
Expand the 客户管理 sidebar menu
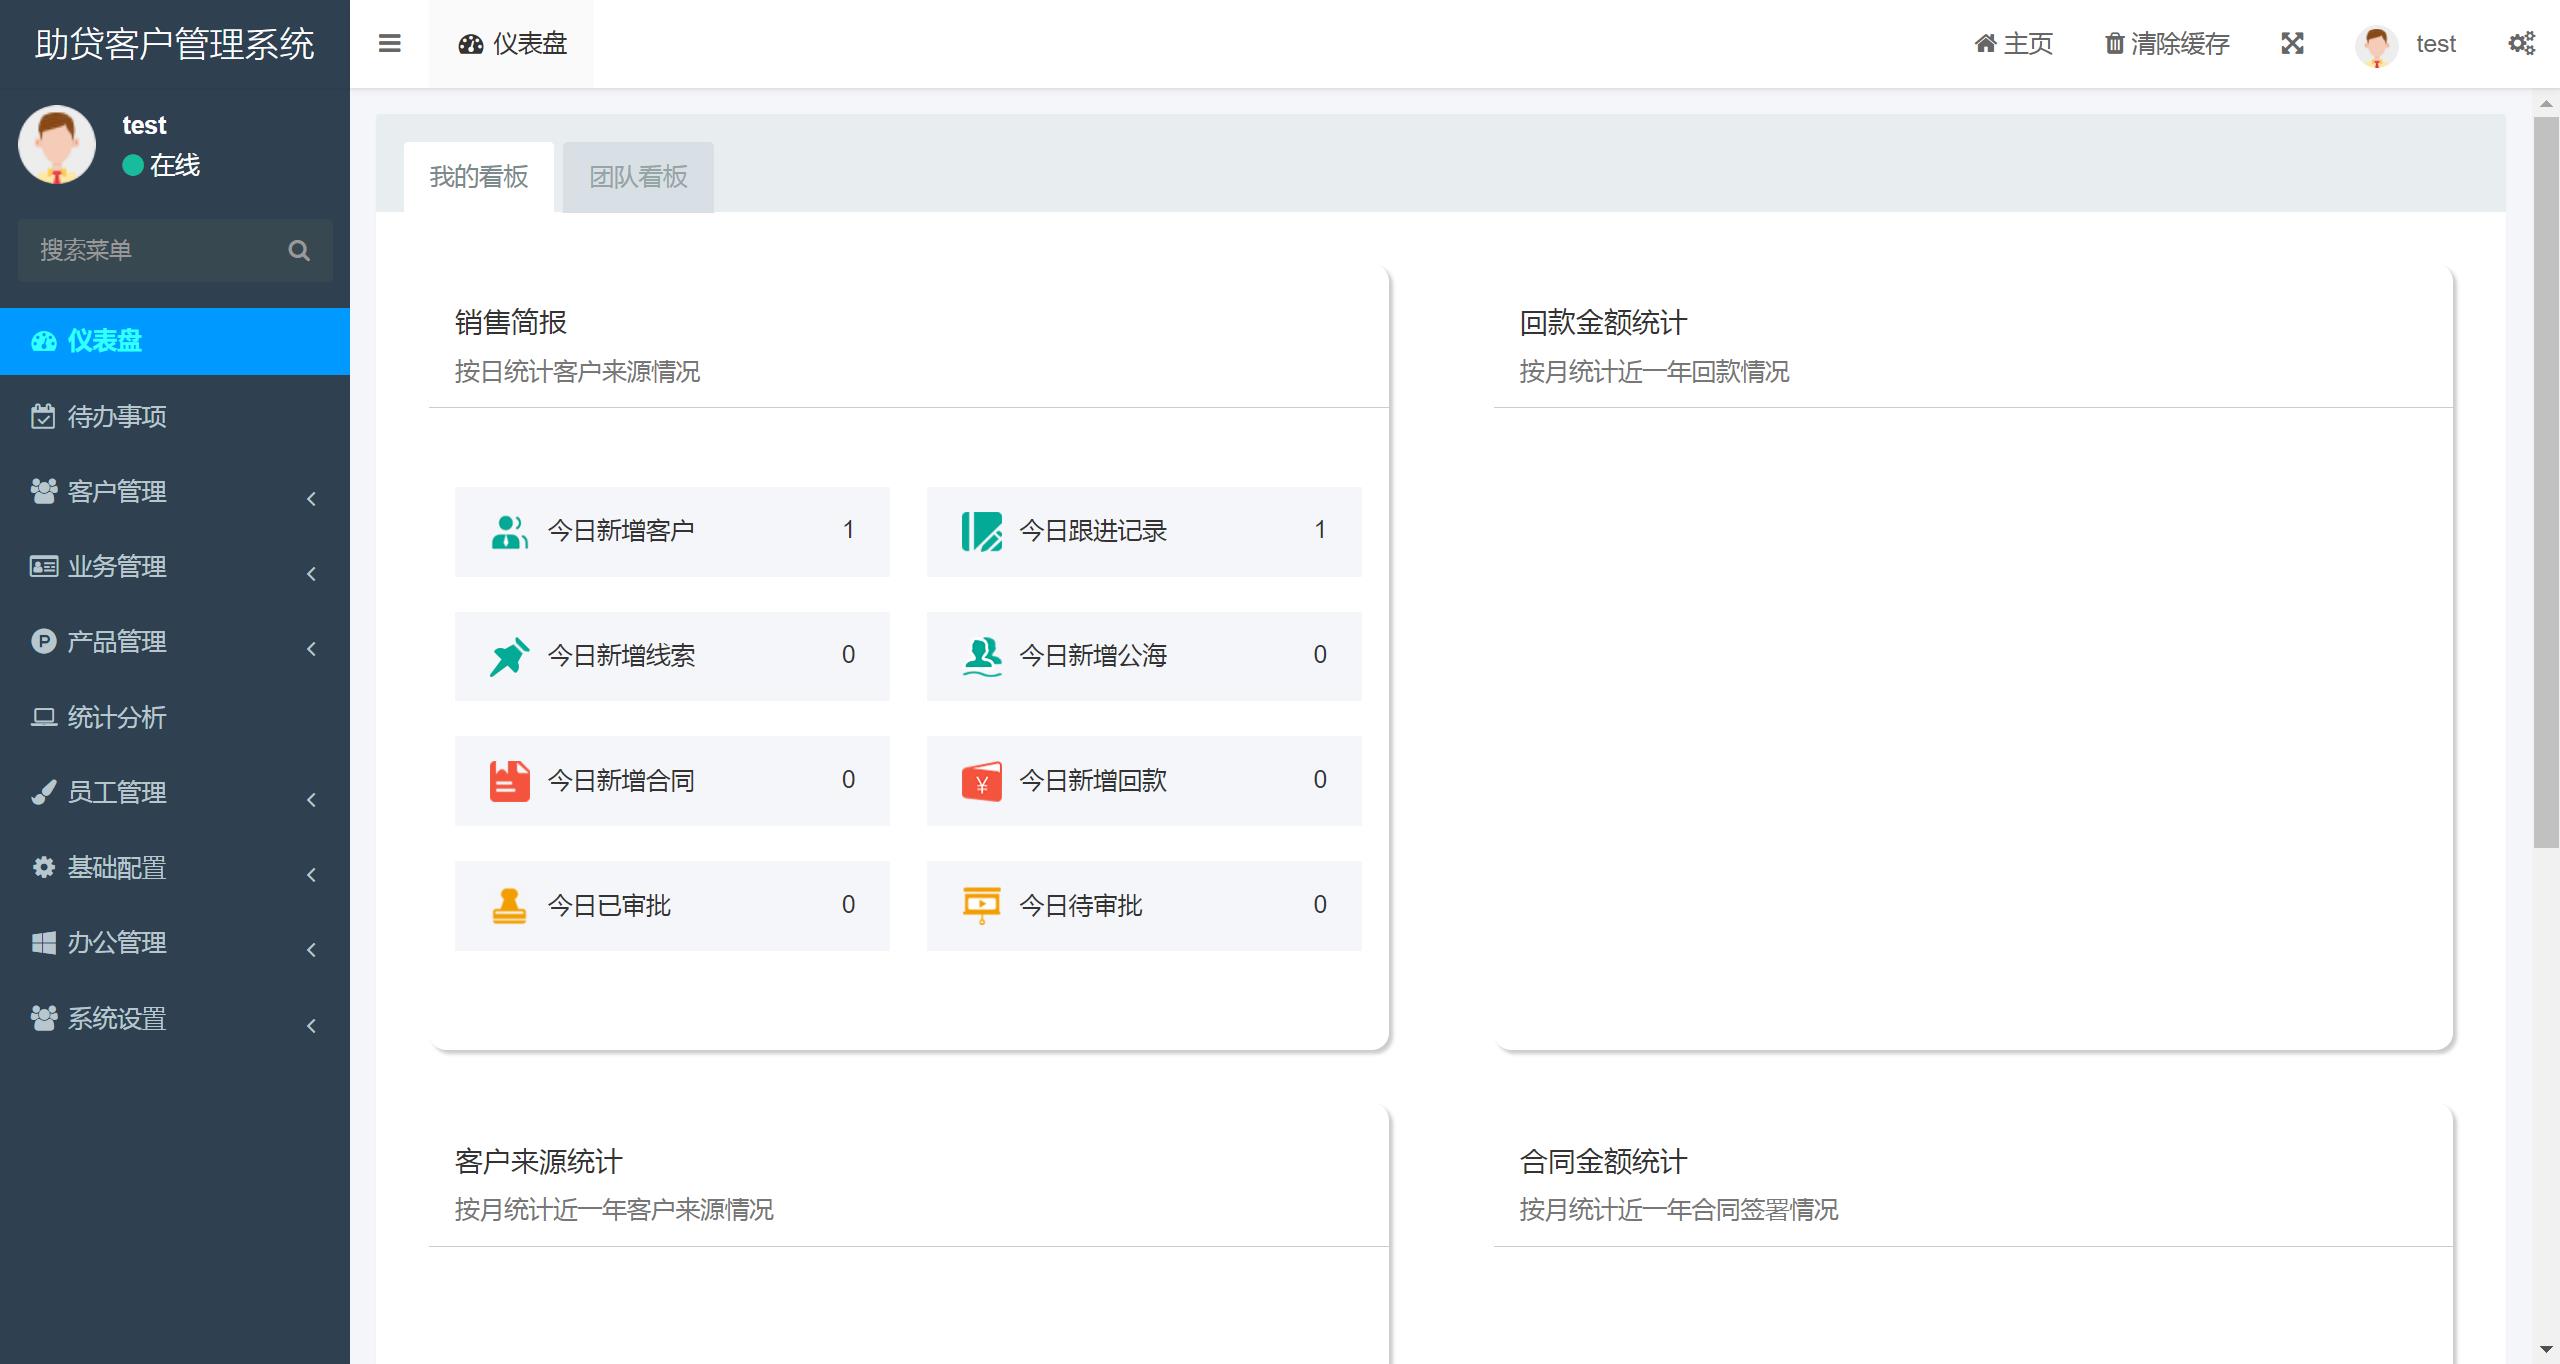click(175, 491)
